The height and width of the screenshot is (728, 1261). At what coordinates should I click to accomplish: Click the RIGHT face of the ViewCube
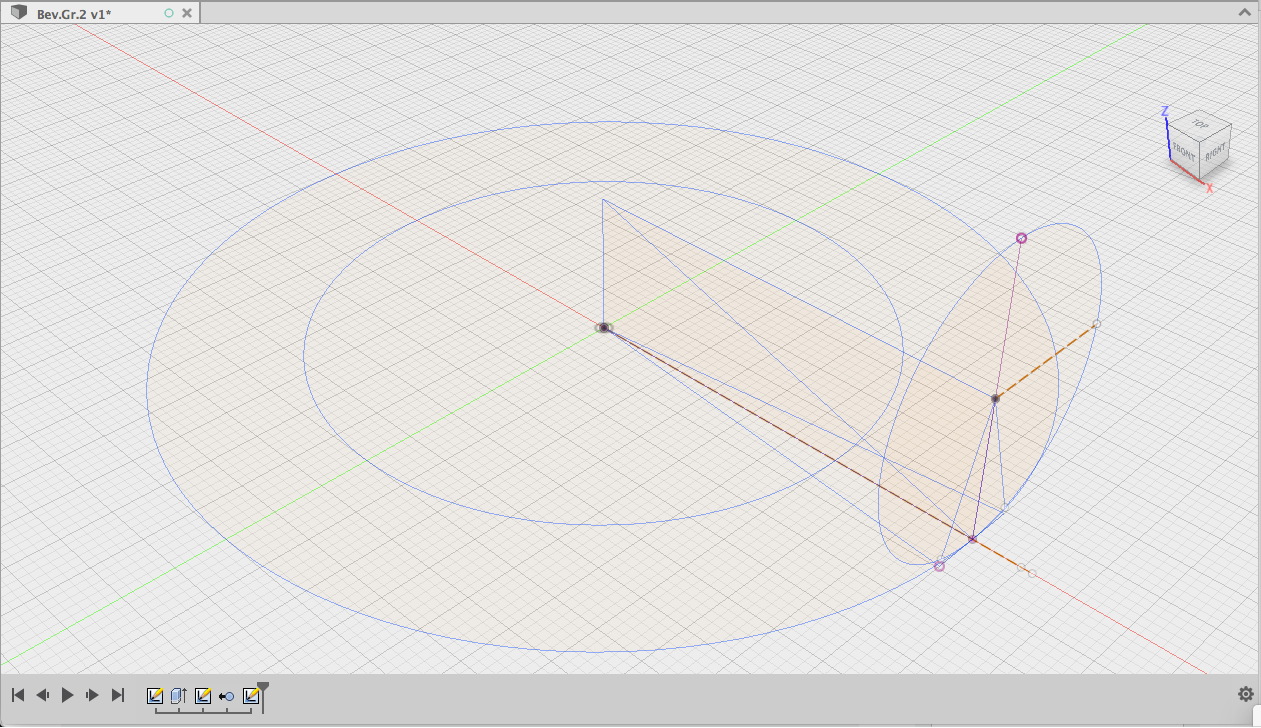pyautogui.click(x=1215, y=153)
